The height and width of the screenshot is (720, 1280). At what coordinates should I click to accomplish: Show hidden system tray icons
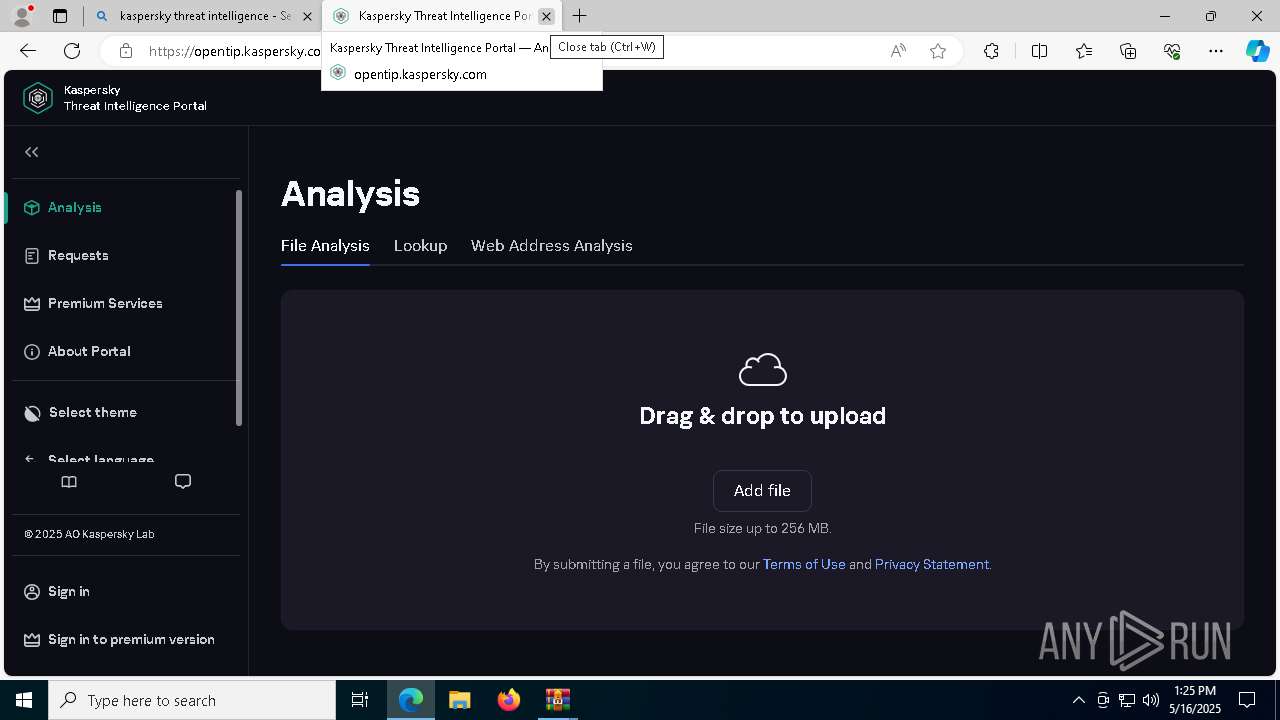click(1078, 700)
